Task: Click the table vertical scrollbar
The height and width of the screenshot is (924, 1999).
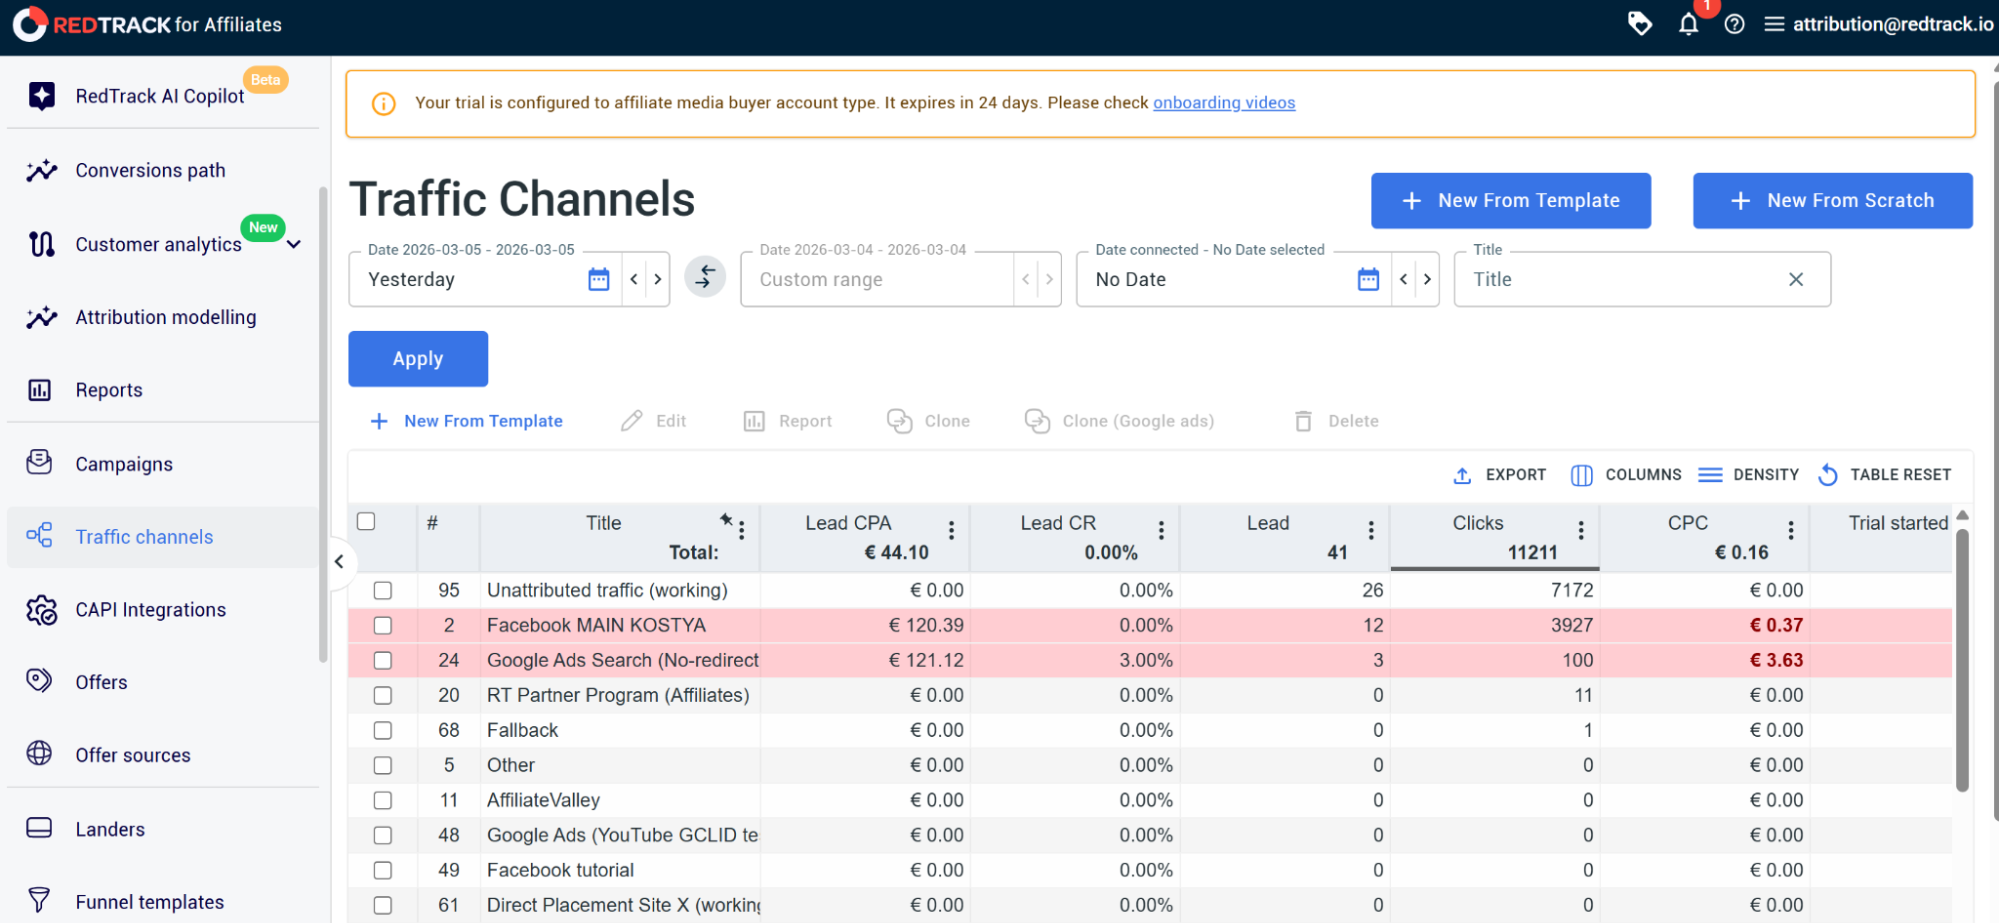Action: [1962, 660]
